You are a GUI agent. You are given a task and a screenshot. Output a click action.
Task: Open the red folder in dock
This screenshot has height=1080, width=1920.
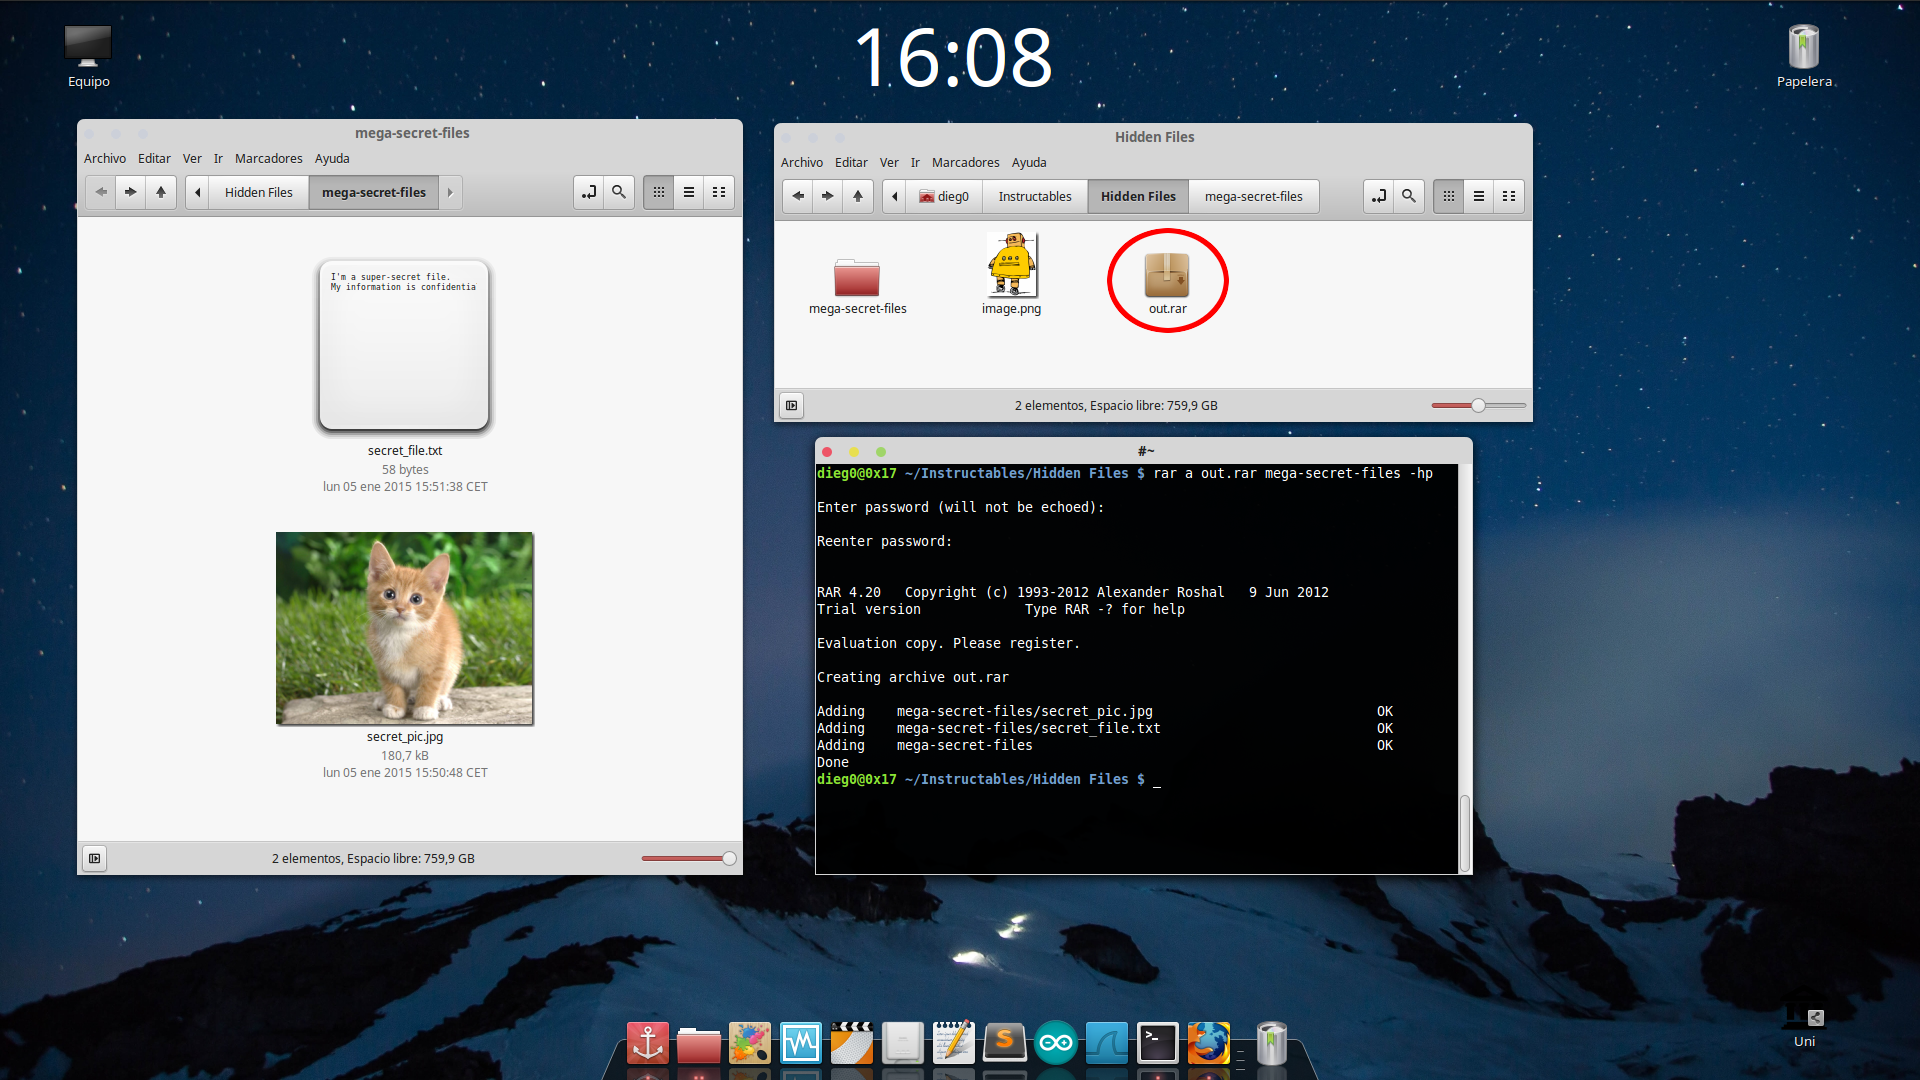(699, 1045)
